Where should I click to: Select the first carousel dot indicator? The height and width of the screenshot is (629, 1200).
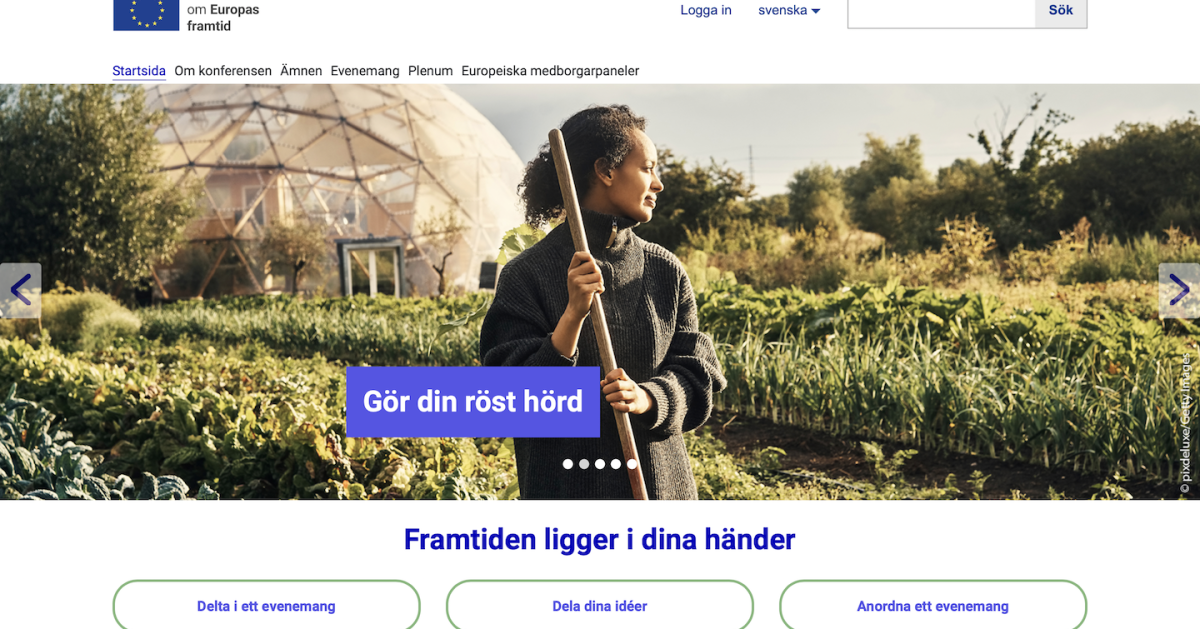(x=568, y=464)
